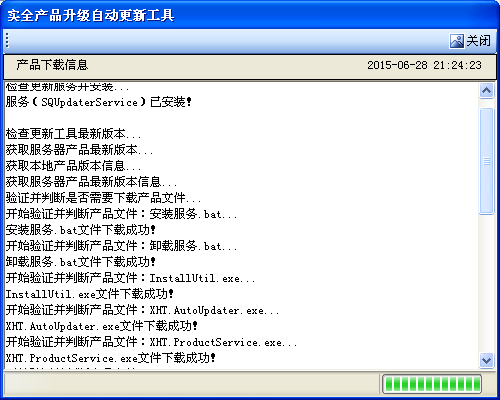Select the 获取本地产品版本信息 log line
500x400 pixels.
coord(73,166)
